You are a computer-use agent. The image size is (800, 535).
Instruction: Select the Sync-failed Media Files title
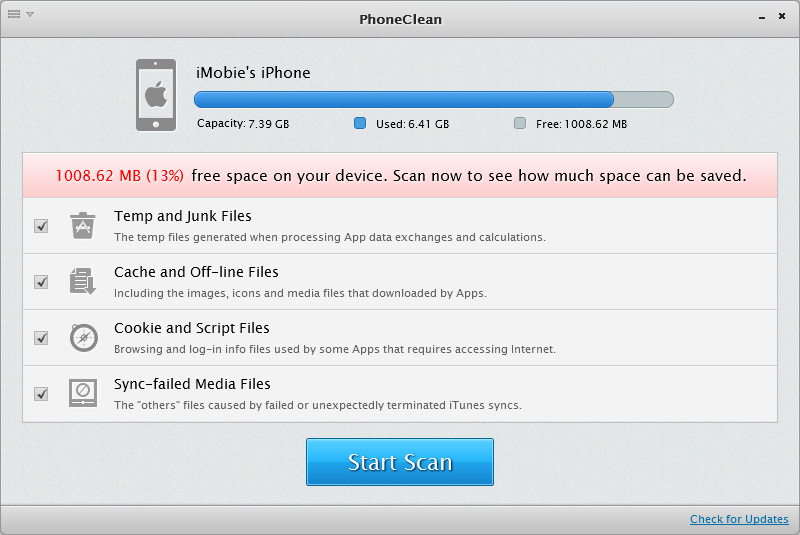point(192,384)
